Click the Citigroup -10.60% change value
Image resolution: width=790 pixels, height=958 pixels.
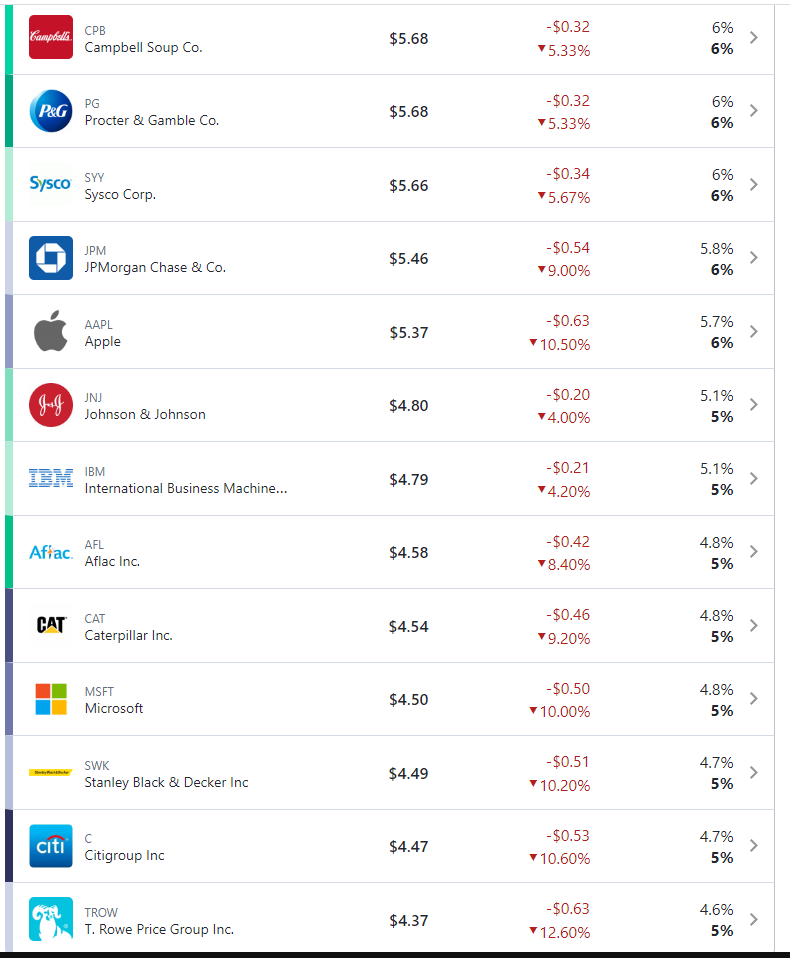click(563, 858)
